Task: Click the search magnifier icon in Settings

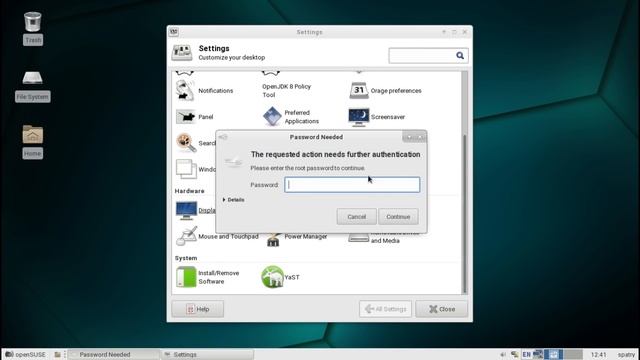Action: [460, 56]
